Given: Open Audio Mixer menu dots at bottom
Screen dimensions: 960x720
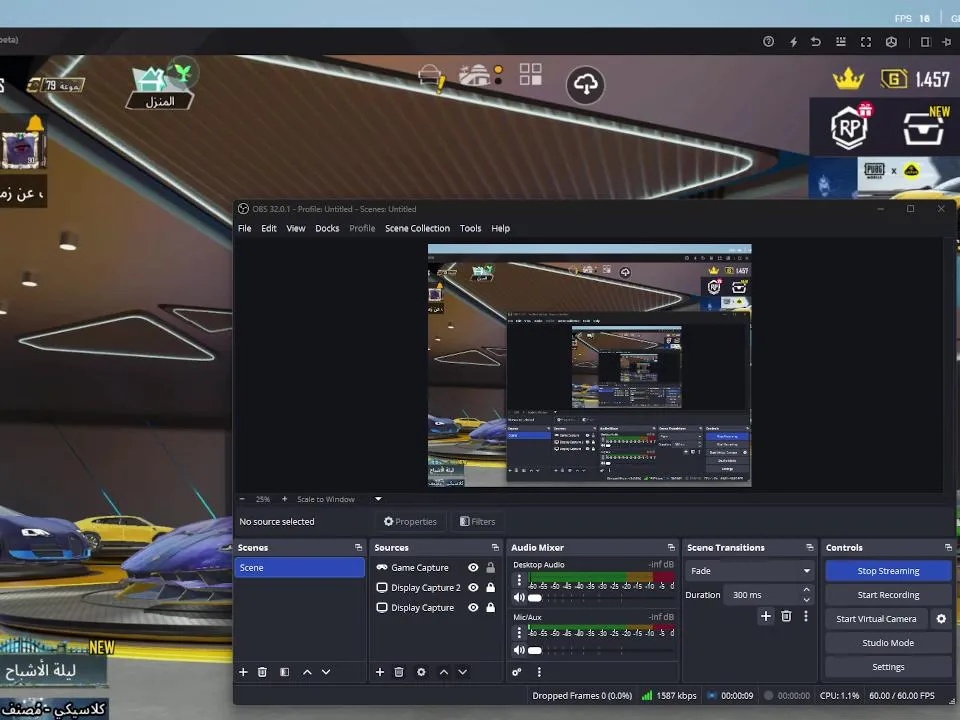Looking at the screenshot, I should [x=539, y=672].
